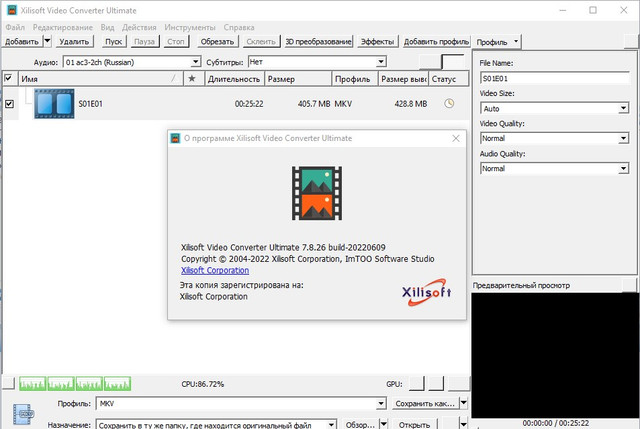Click the clock status icon for S01E01
This screenshot has height=429, width=640.
[x=449, y=103]
